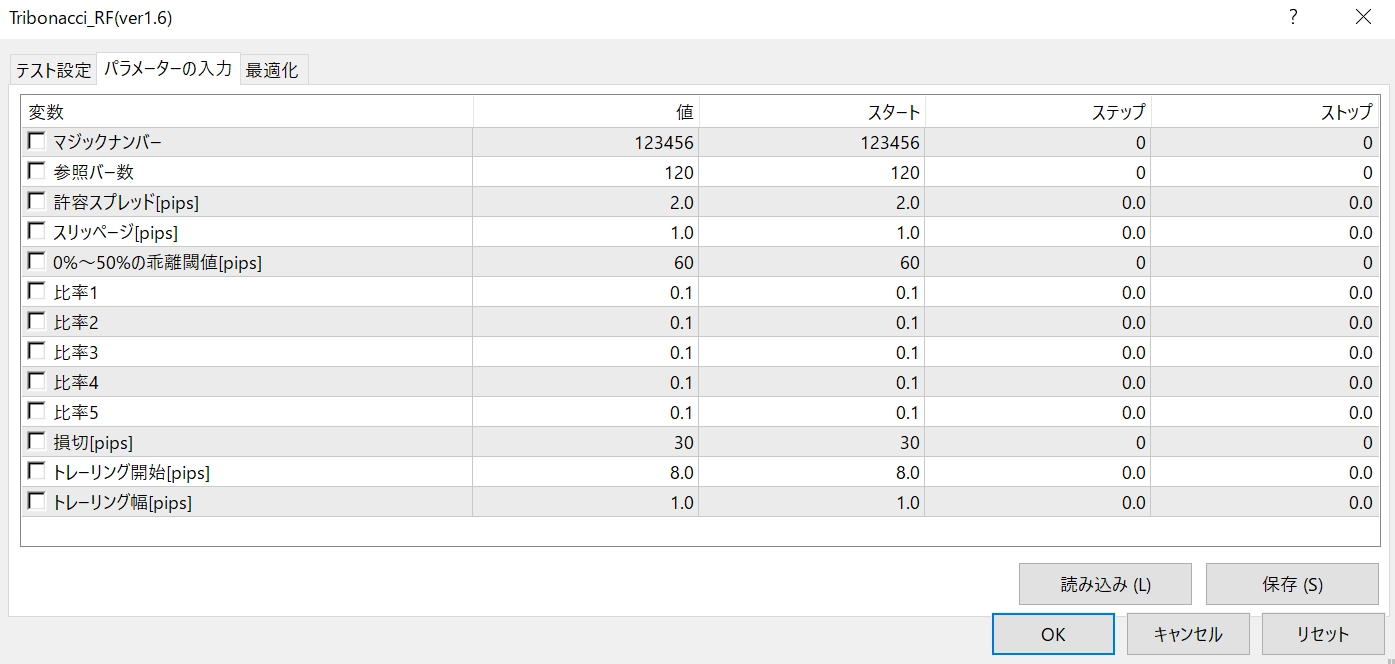
Task: Click the 値 cell for 参照バー数
Action: click(586, 172)
